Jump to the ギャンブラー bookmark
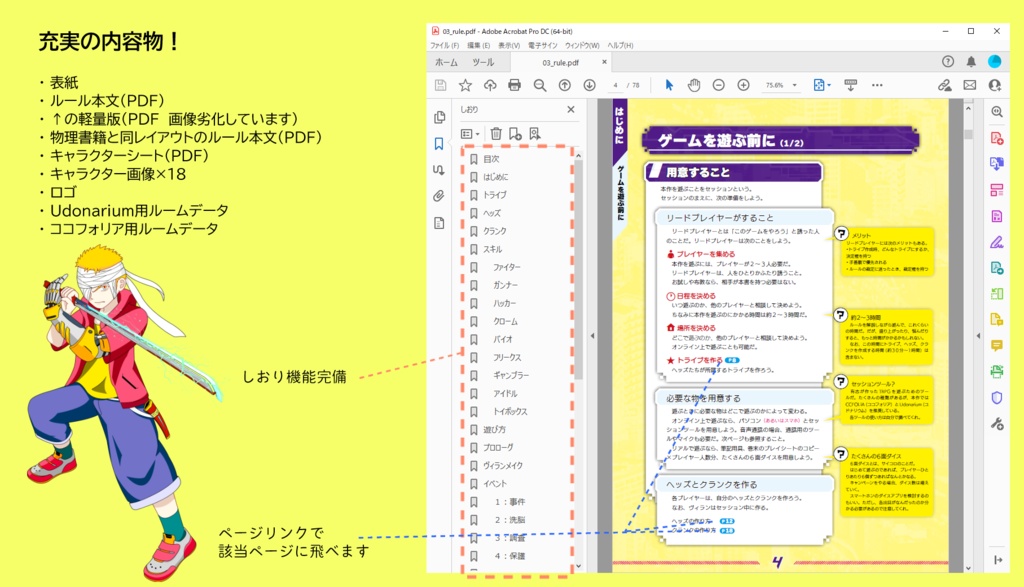The width and height of the screenshot is (1024, 587). click(511, 375)
